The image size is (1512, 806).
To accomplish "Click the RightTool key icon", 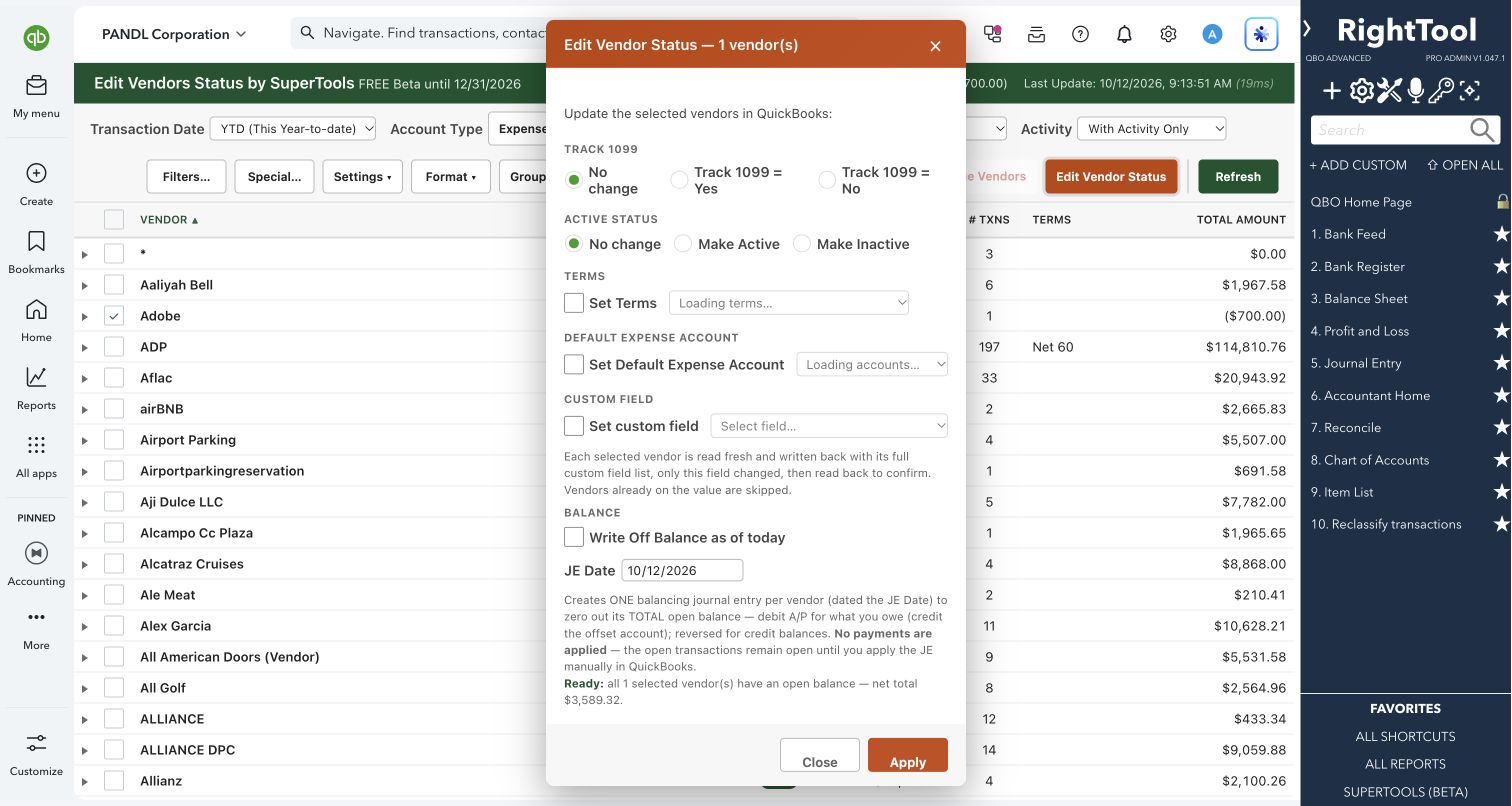I will tap(1441, 92).
